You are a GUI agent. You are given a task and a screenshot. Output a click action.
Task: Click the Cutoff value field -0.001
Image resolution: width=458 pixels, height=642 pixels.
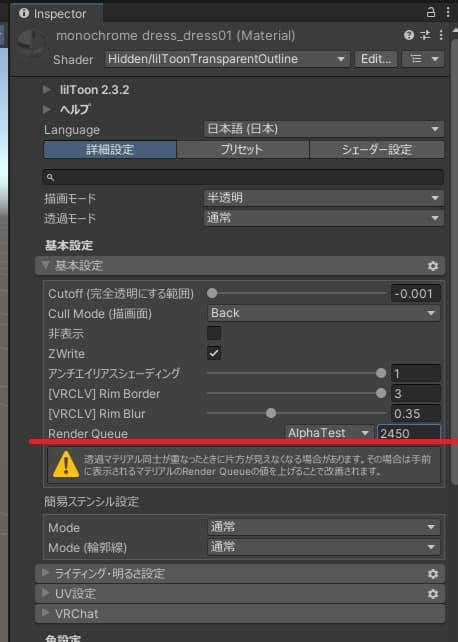(x=415, y=294)
